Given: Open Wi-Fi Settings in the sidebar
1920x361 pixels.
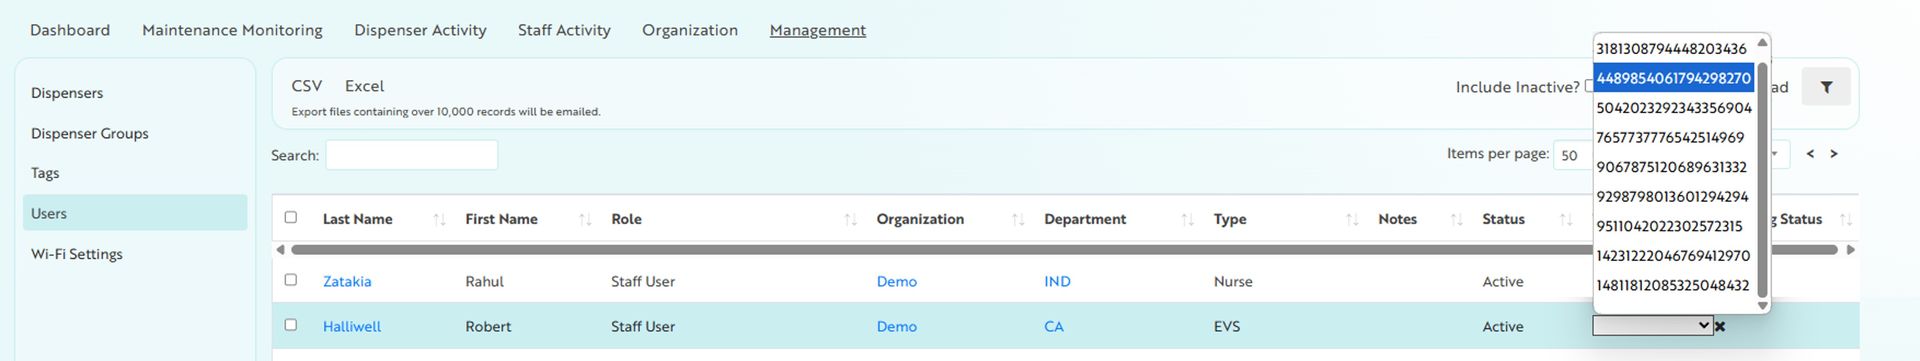Looking at the screenshot, I should tap(77, 254).
